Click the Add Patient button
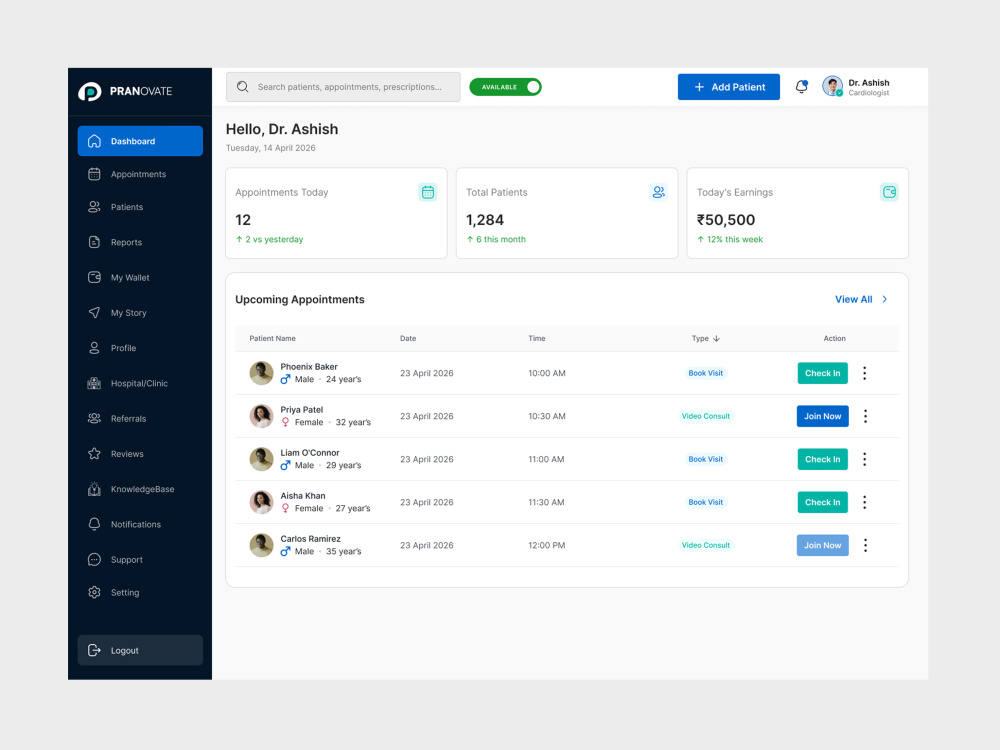 729,87
